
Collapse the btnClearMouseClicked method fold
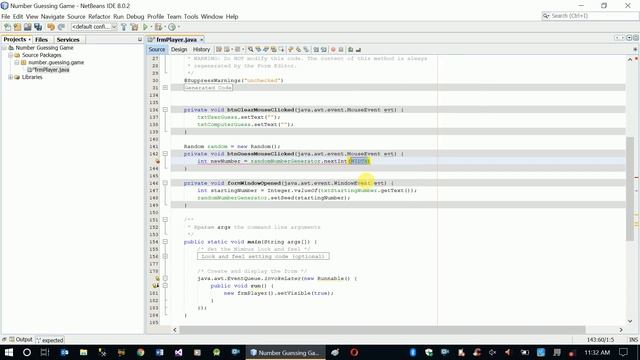(x=165, y=110)
